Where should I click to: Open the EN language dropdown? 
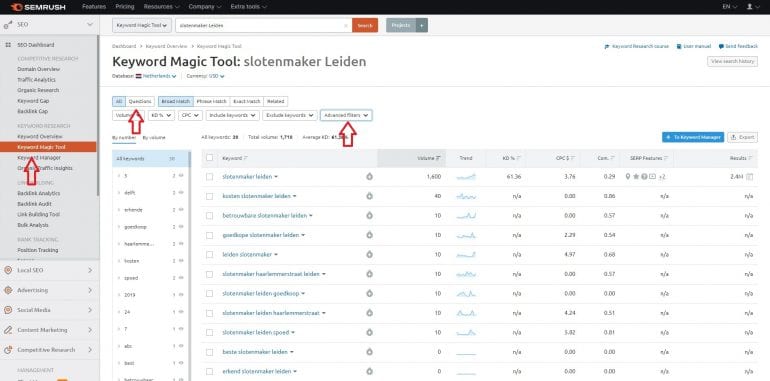point(730,7)
